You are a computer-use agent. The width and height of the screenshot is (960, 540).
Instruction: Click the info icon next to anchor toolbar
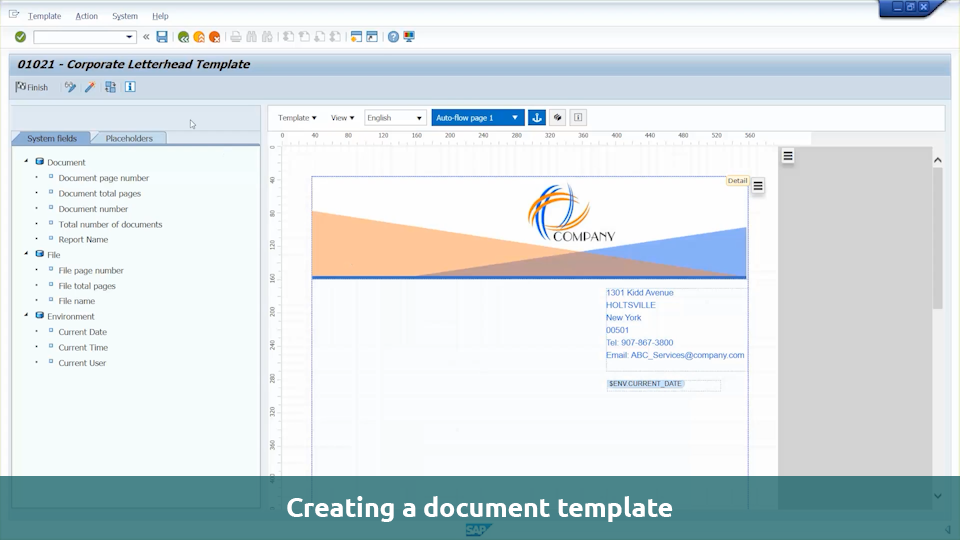click(x=578, y=118)
